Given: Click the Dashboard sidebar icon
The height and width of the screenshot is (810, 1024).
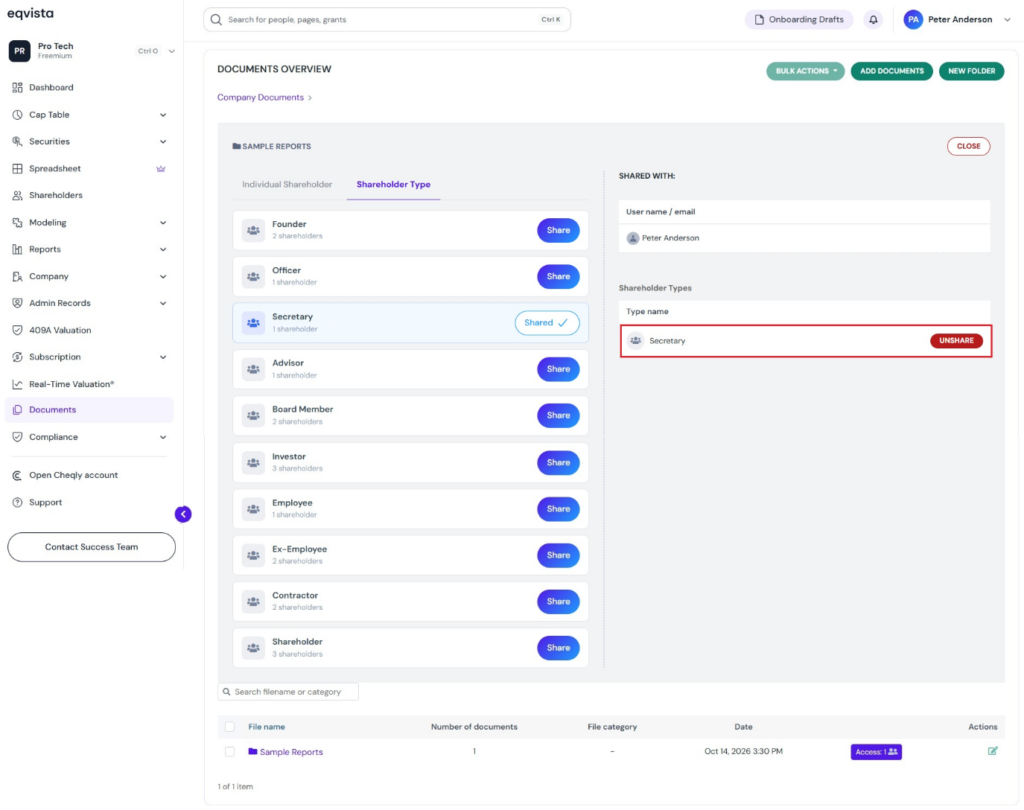Looking at the screenshot, I should click(x=18, y=88).
